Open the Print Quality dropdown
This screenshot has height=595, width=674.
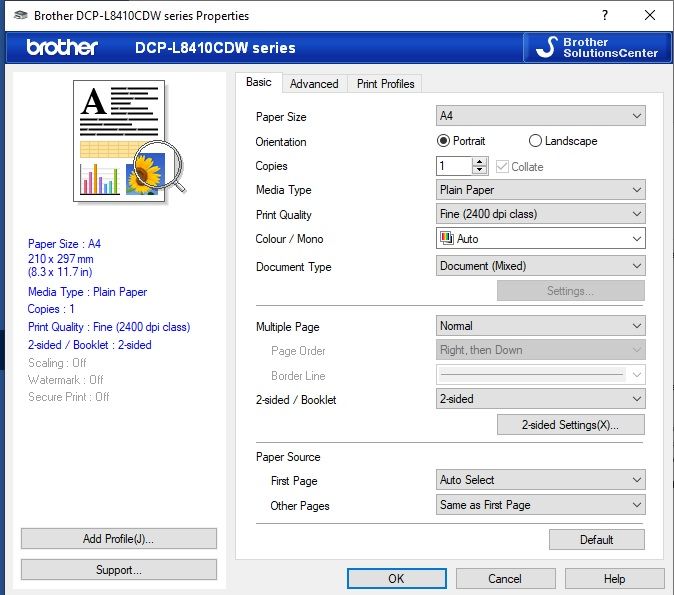540,214
